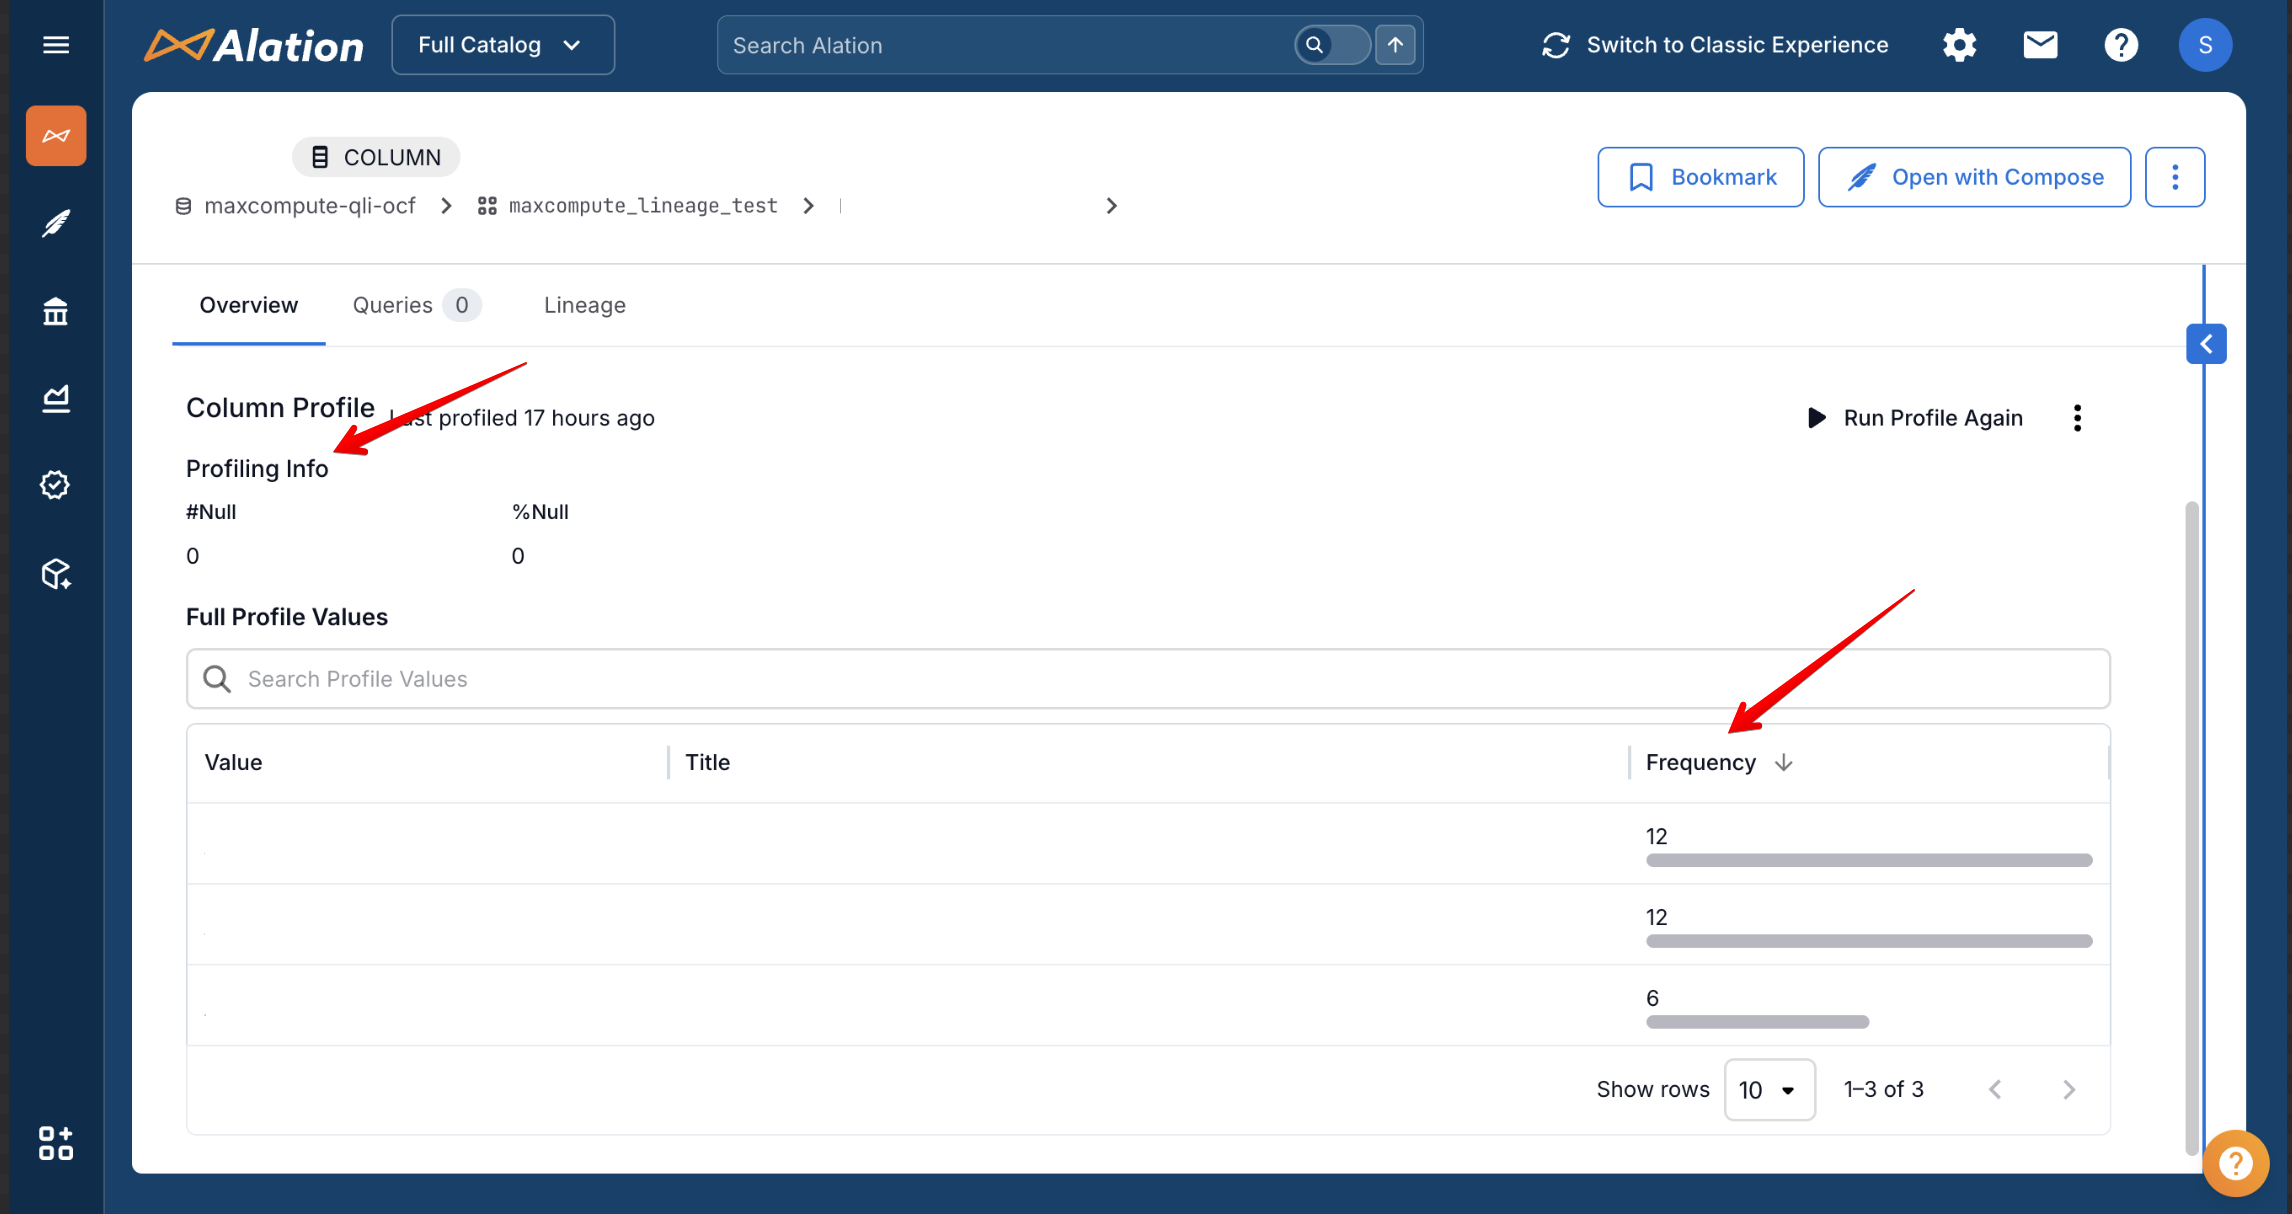Screen dimensions: 2292x1214
Task: Open the Show rows 10 dropdown
Action: 1768,1090
